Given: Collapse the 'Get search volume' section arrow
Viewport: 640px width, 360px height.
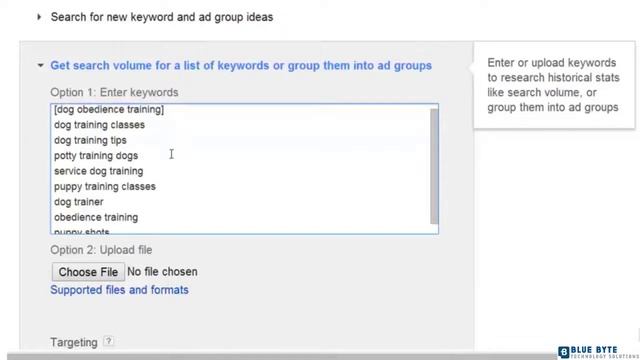Looking at the screenshot, I should pos(40,65).
